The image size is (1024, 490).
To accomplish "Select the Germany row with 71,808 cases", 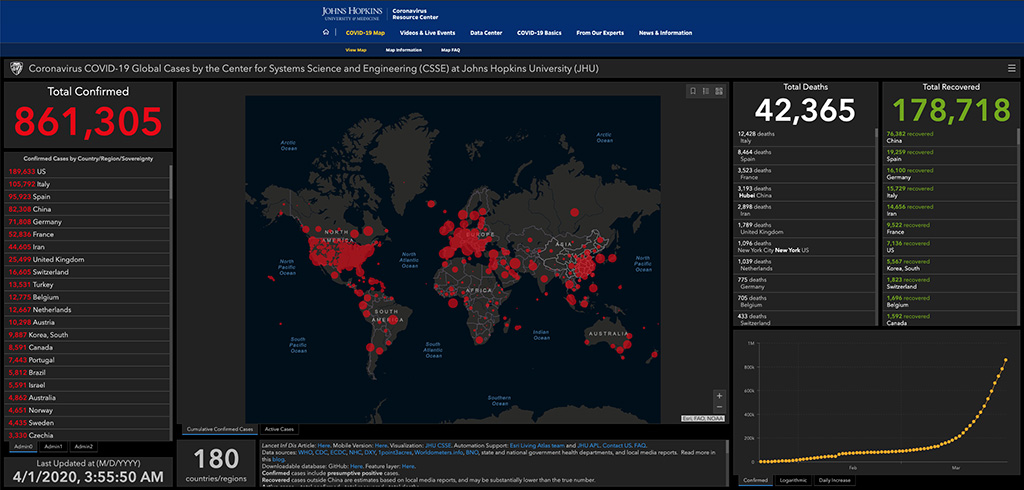I will 88,221.
